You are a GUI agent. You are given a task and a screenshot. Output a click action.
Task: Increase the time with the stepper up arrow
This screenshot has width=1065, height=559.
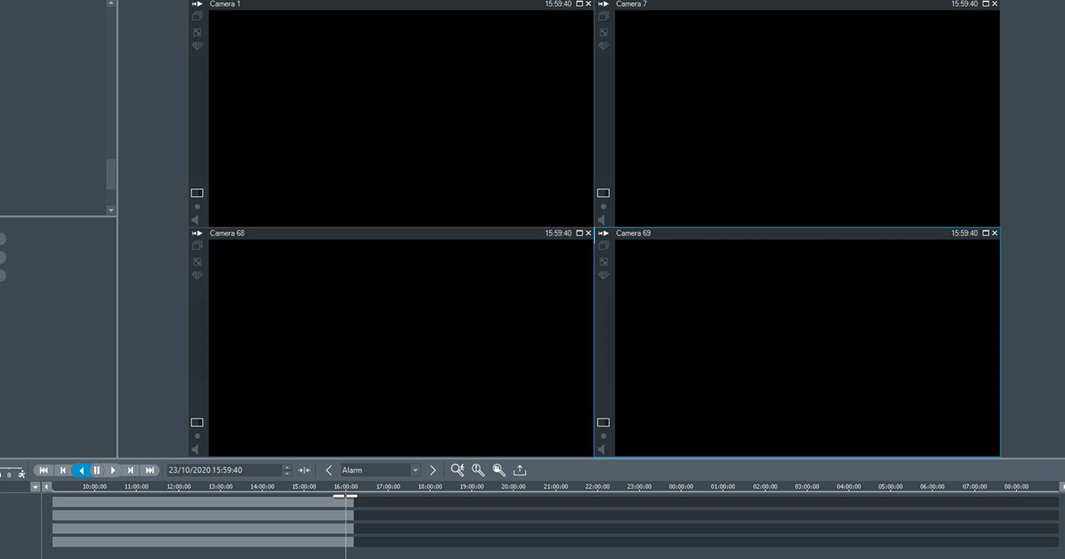pyautogui.click(x=287, y=467)
